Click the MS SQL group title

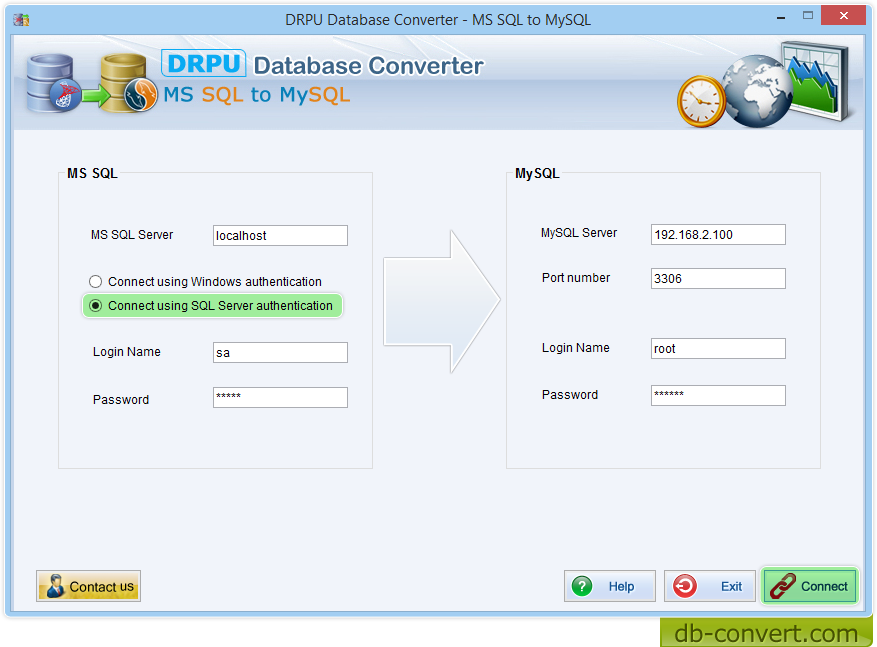point(92,173)
